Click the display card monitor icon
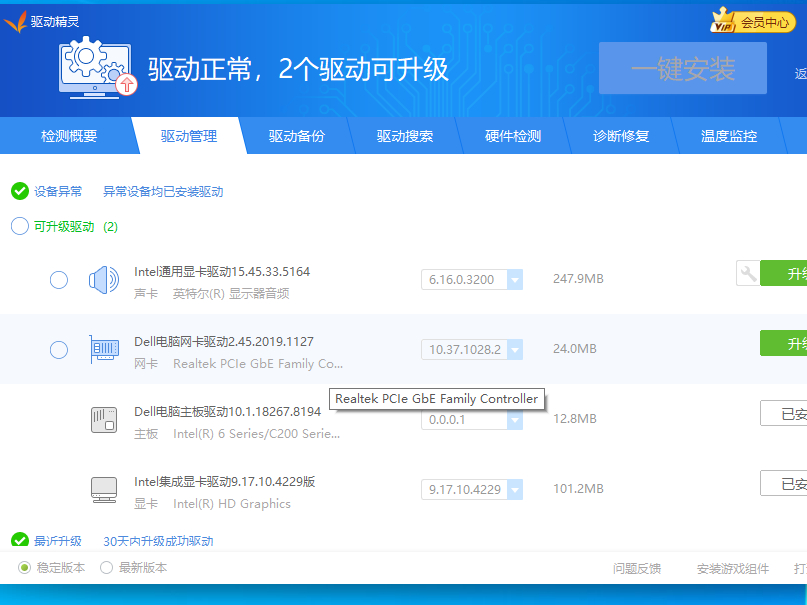807x605 pixels. click(x=104, y=490)
